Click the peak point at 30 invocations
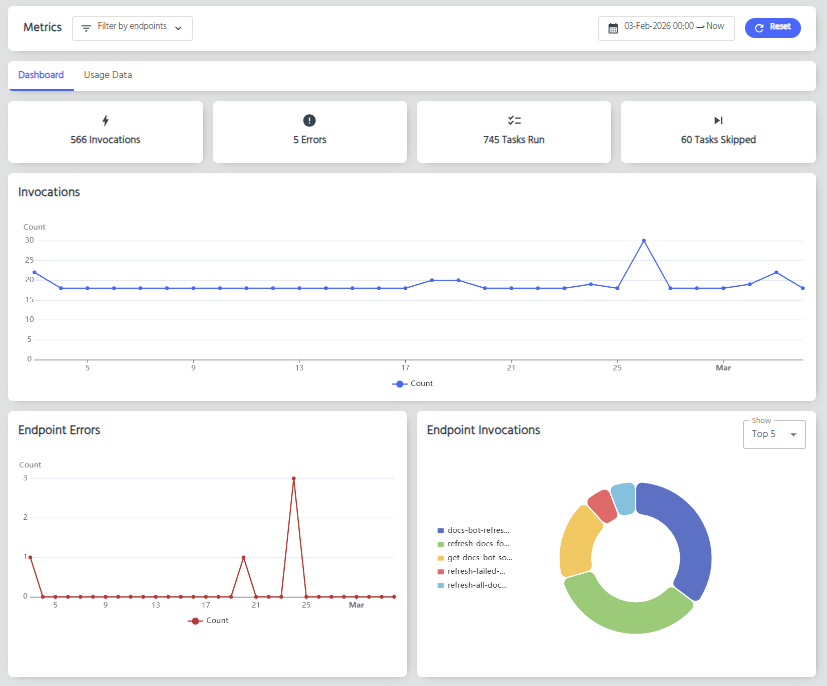827x686 pixels. click(644, 240)
